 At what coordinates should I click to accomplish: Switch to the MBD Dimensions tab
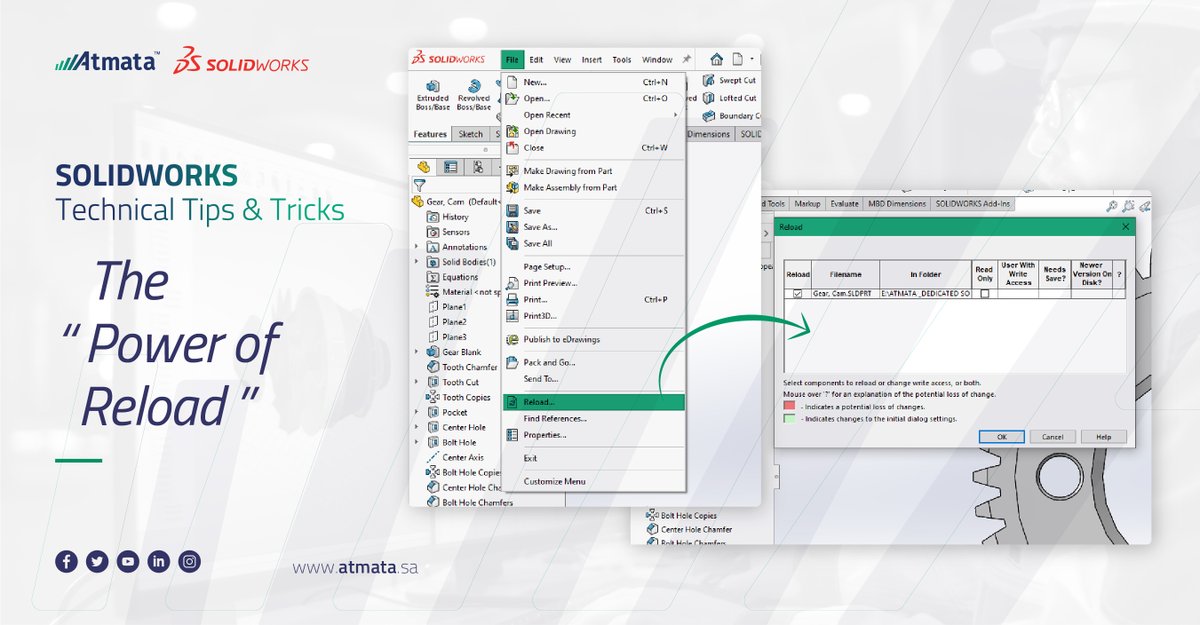click(897, 203)
